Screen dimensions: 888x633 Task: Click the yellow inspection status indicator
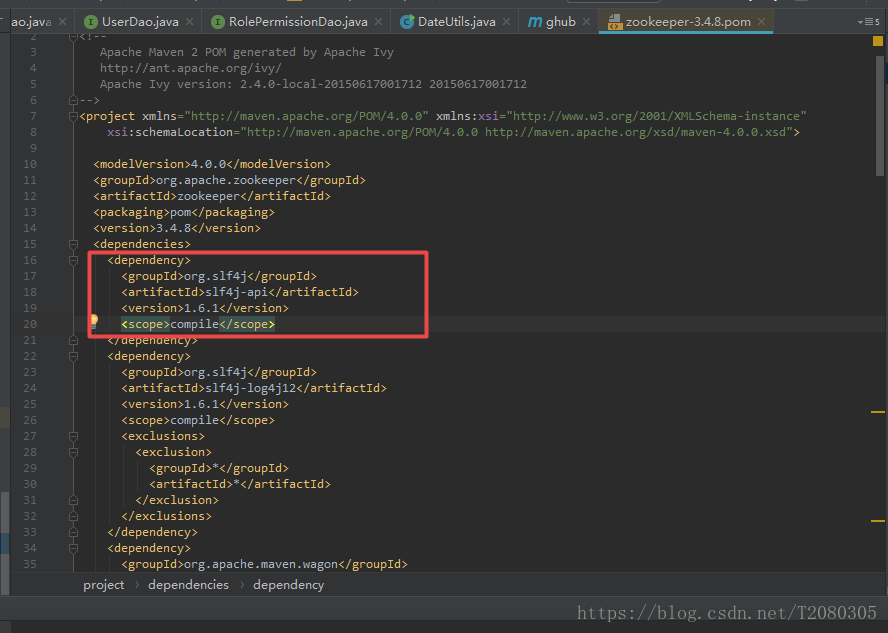coord(877,41)
